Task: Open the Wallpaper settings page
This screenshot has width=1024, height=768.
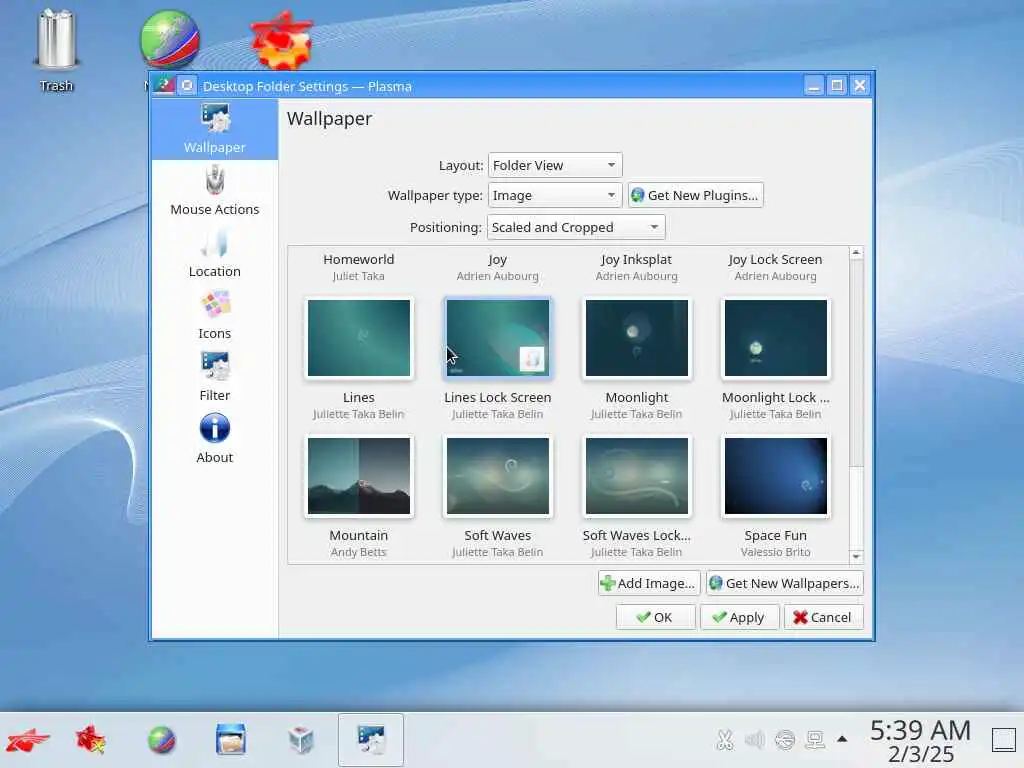Action: point(215,129)
